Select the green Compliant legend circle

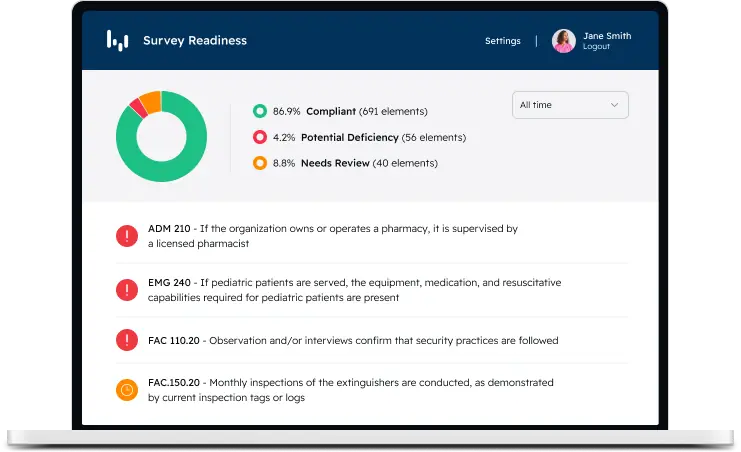(x=260, y=111)
